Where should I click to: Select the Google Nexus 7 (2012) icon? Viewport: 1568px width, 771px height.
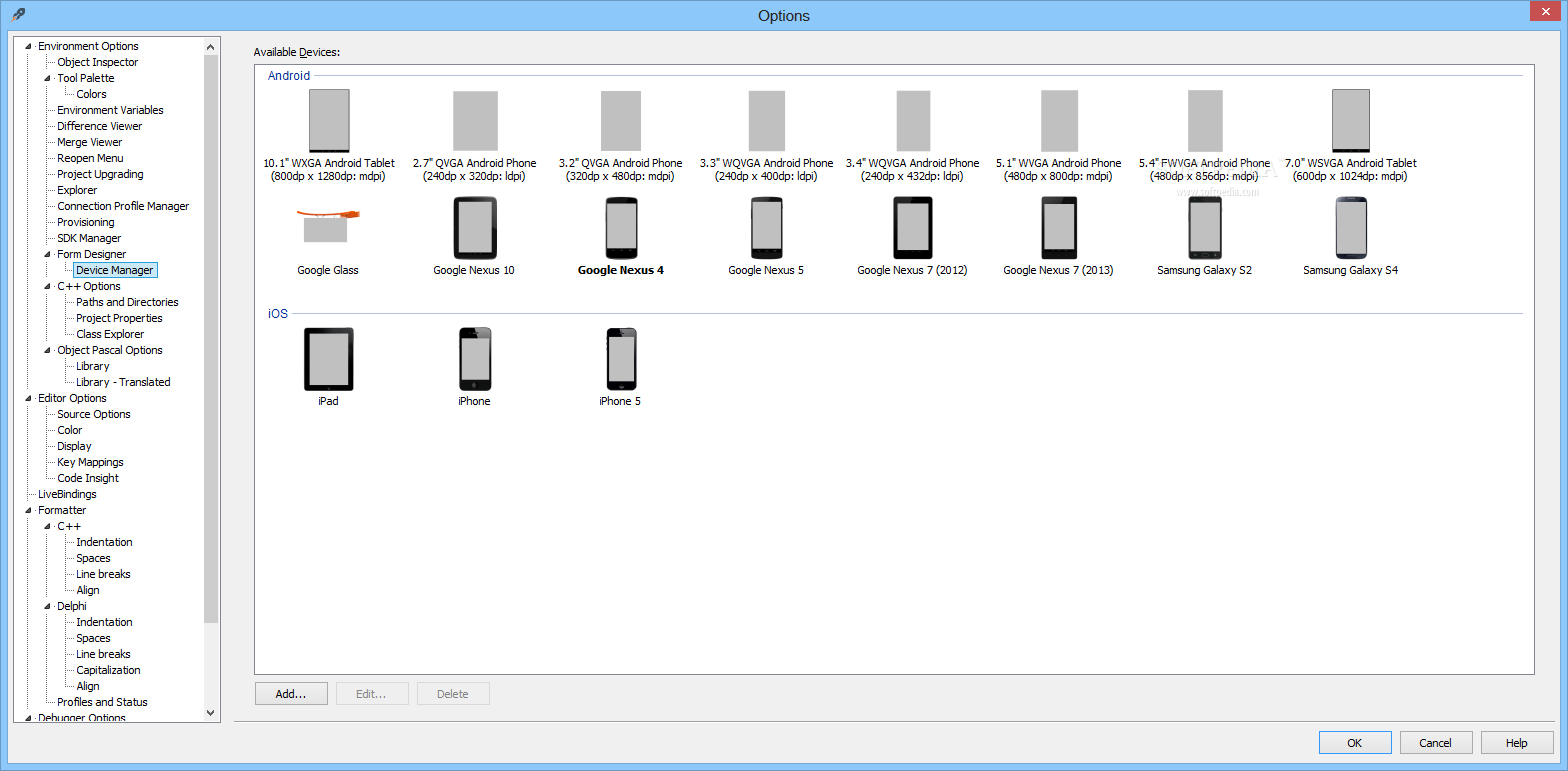[x=913, y=228]
